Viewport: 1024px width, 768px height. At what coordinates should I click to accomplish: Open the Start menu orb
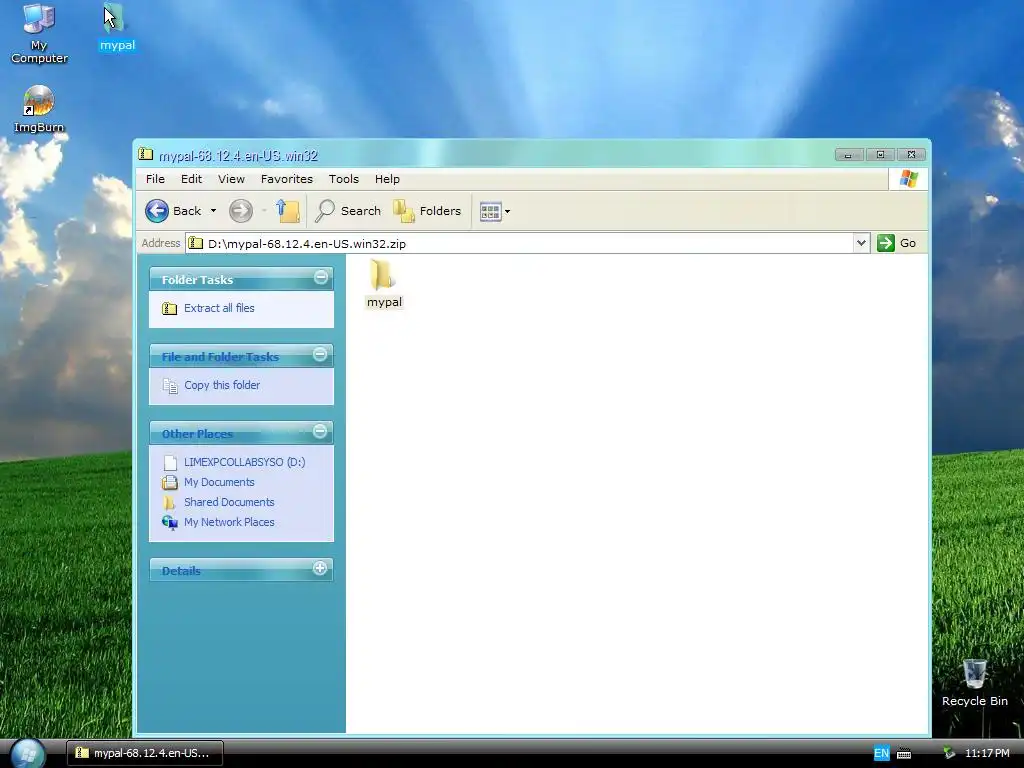coord(28,754)
